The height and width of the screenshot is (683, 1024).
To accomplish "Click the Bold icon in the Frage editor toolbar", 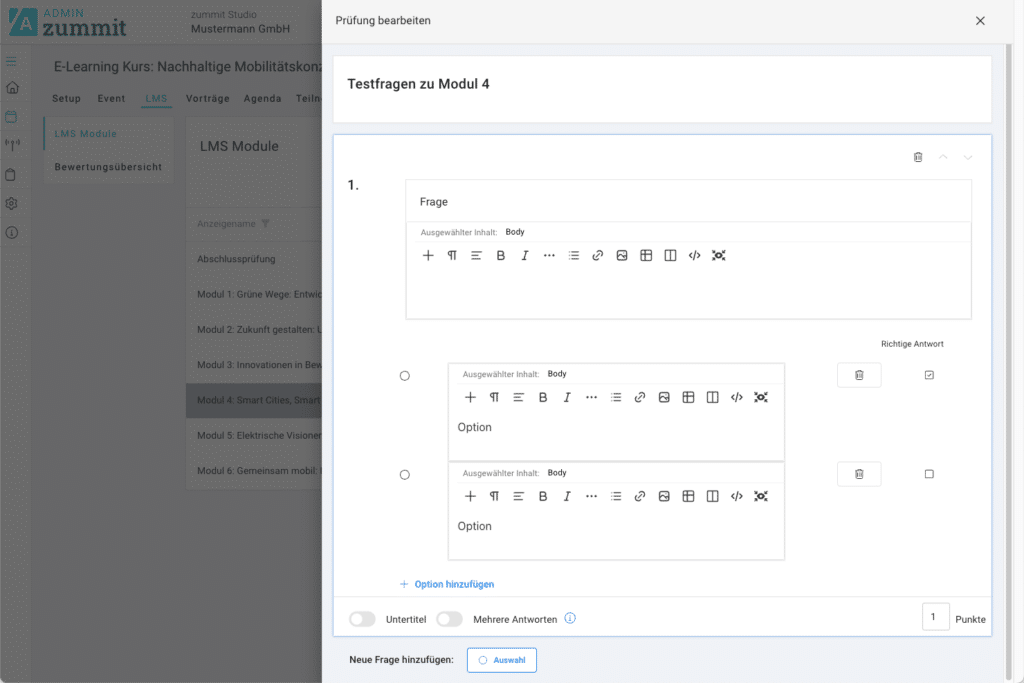I will 501,256.
